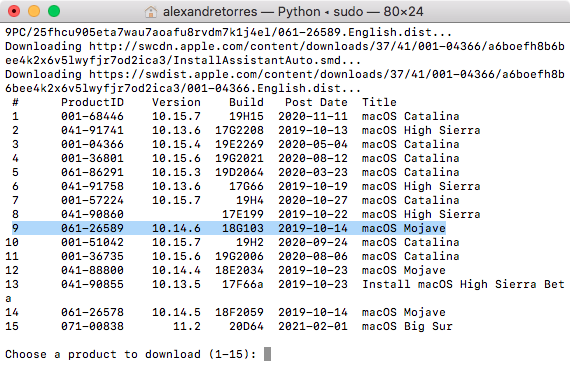Click build number 19D2064
This screenshot has width=570, height=366.
pyautogui.click(x=239, y=172)
